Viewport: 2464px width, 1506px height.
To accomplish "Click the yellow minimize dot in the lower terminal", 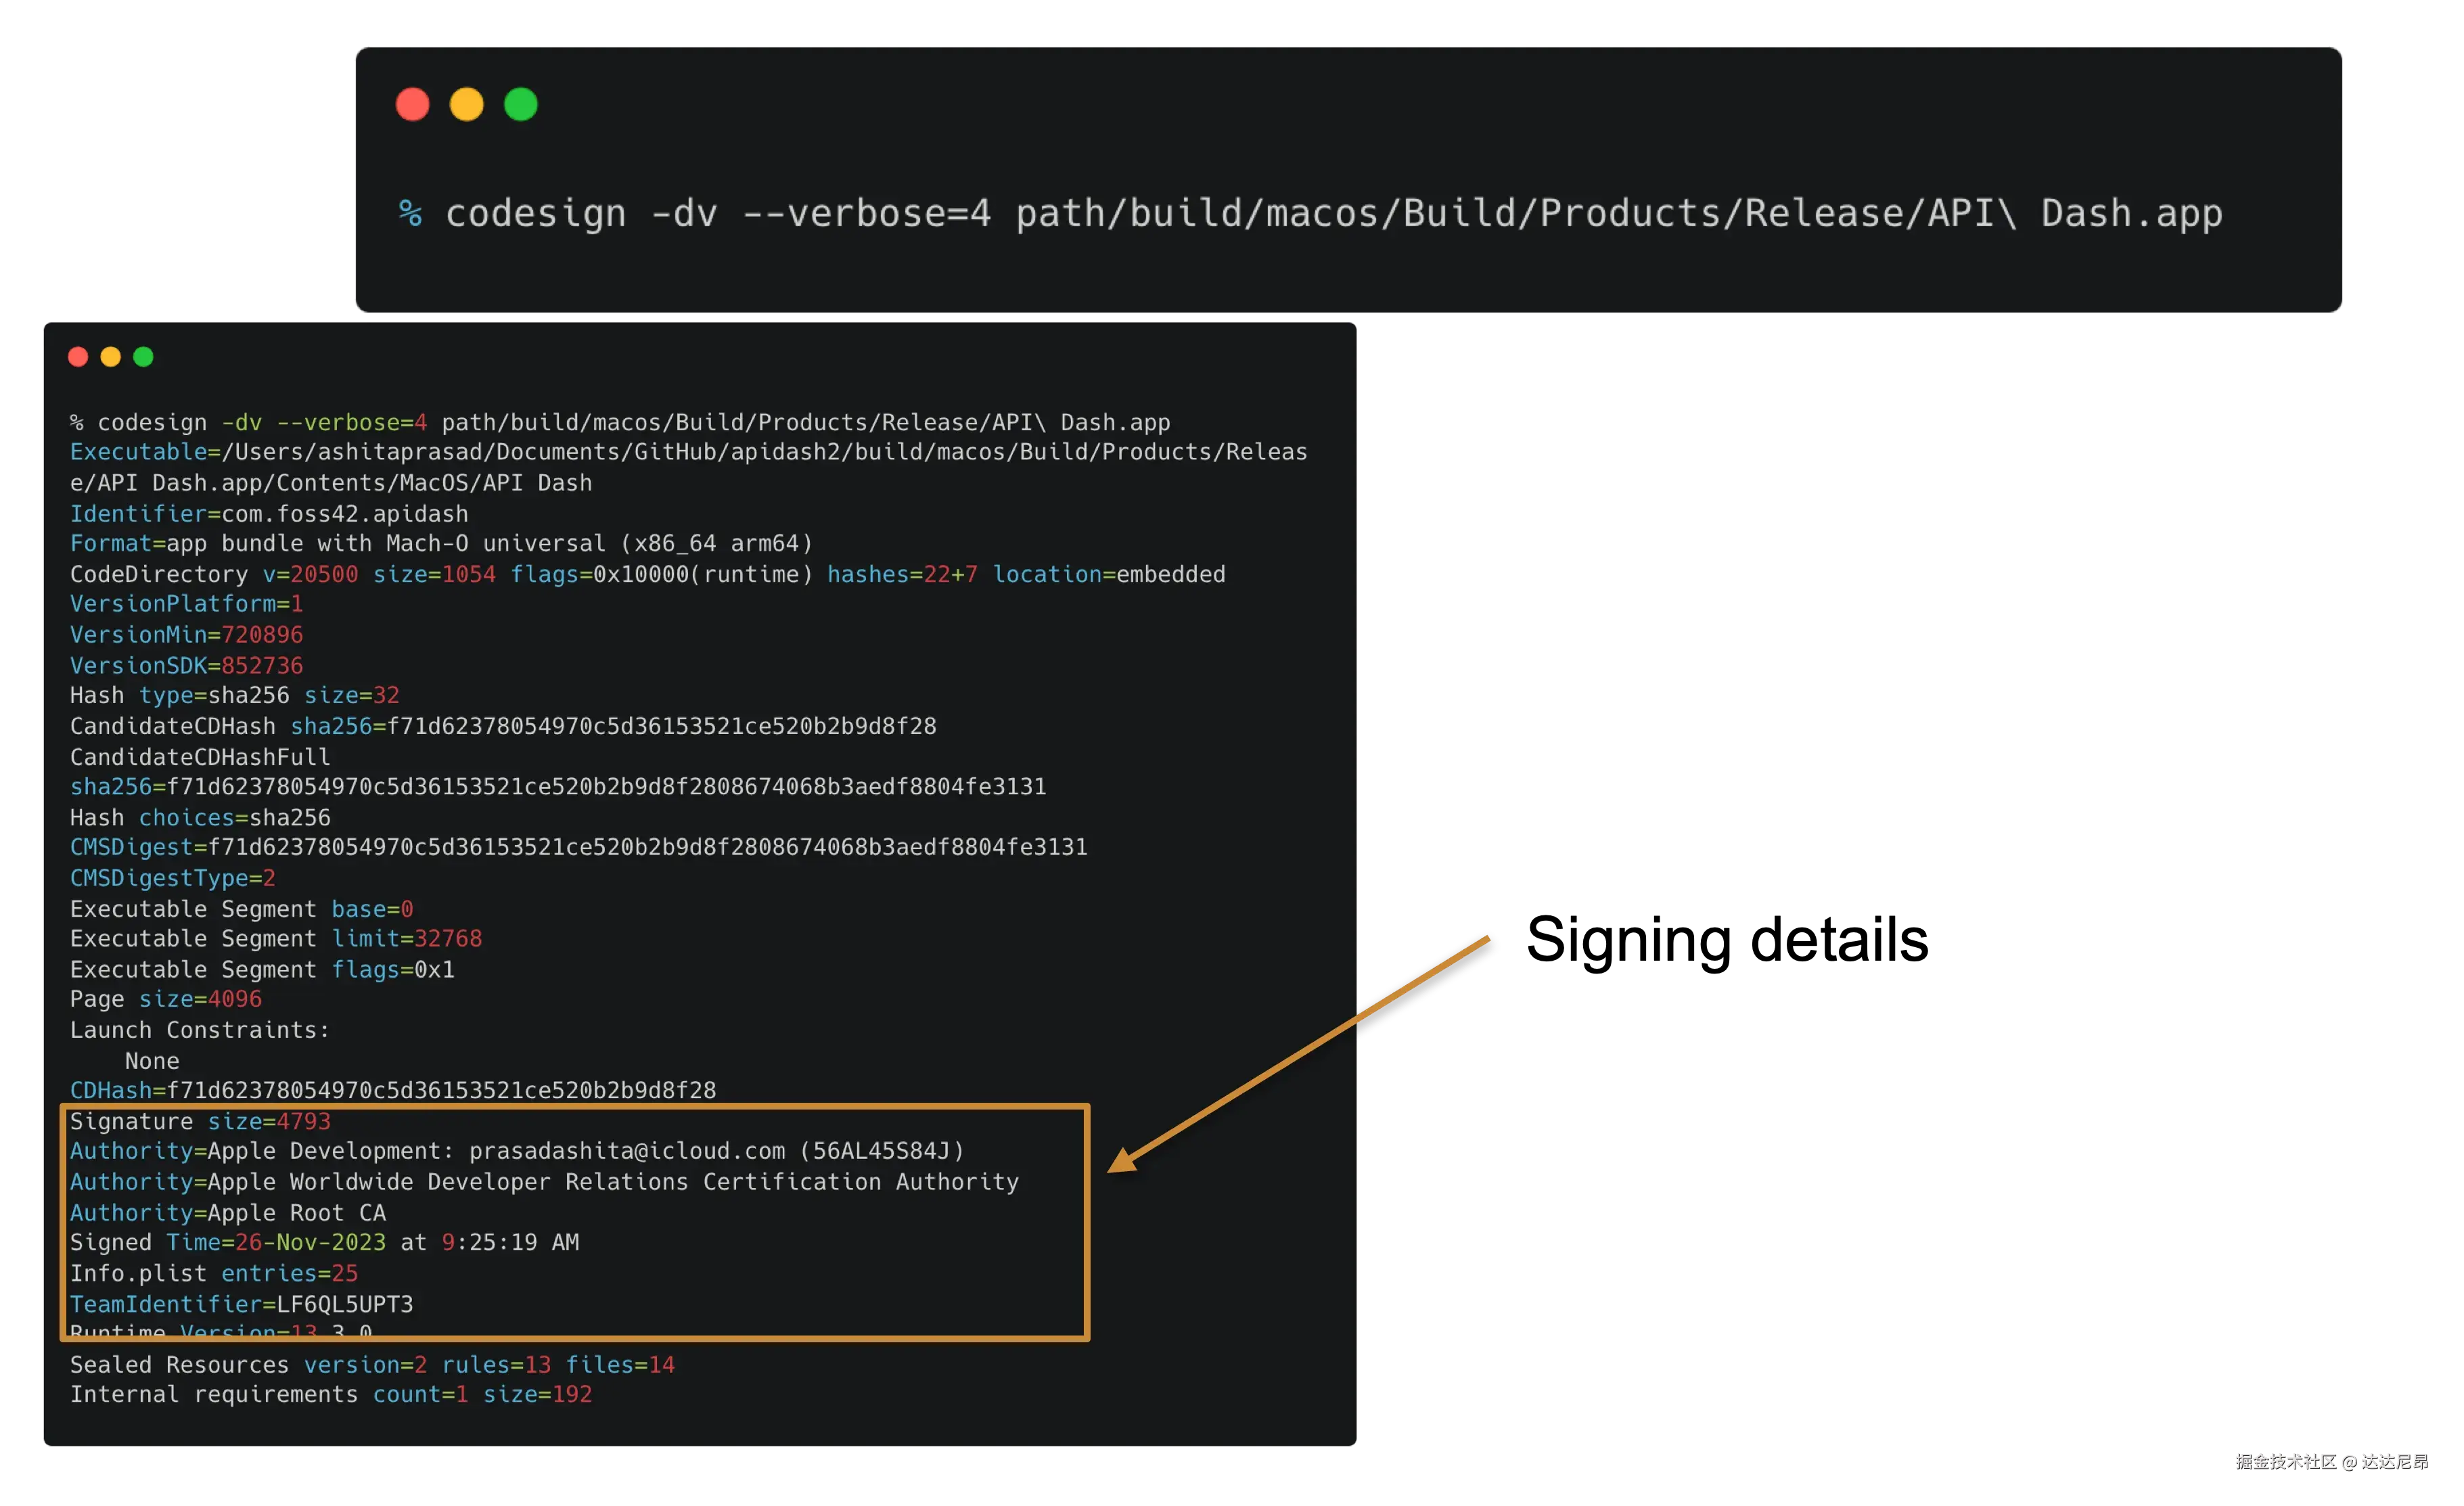I will click(x=111, y=357).
